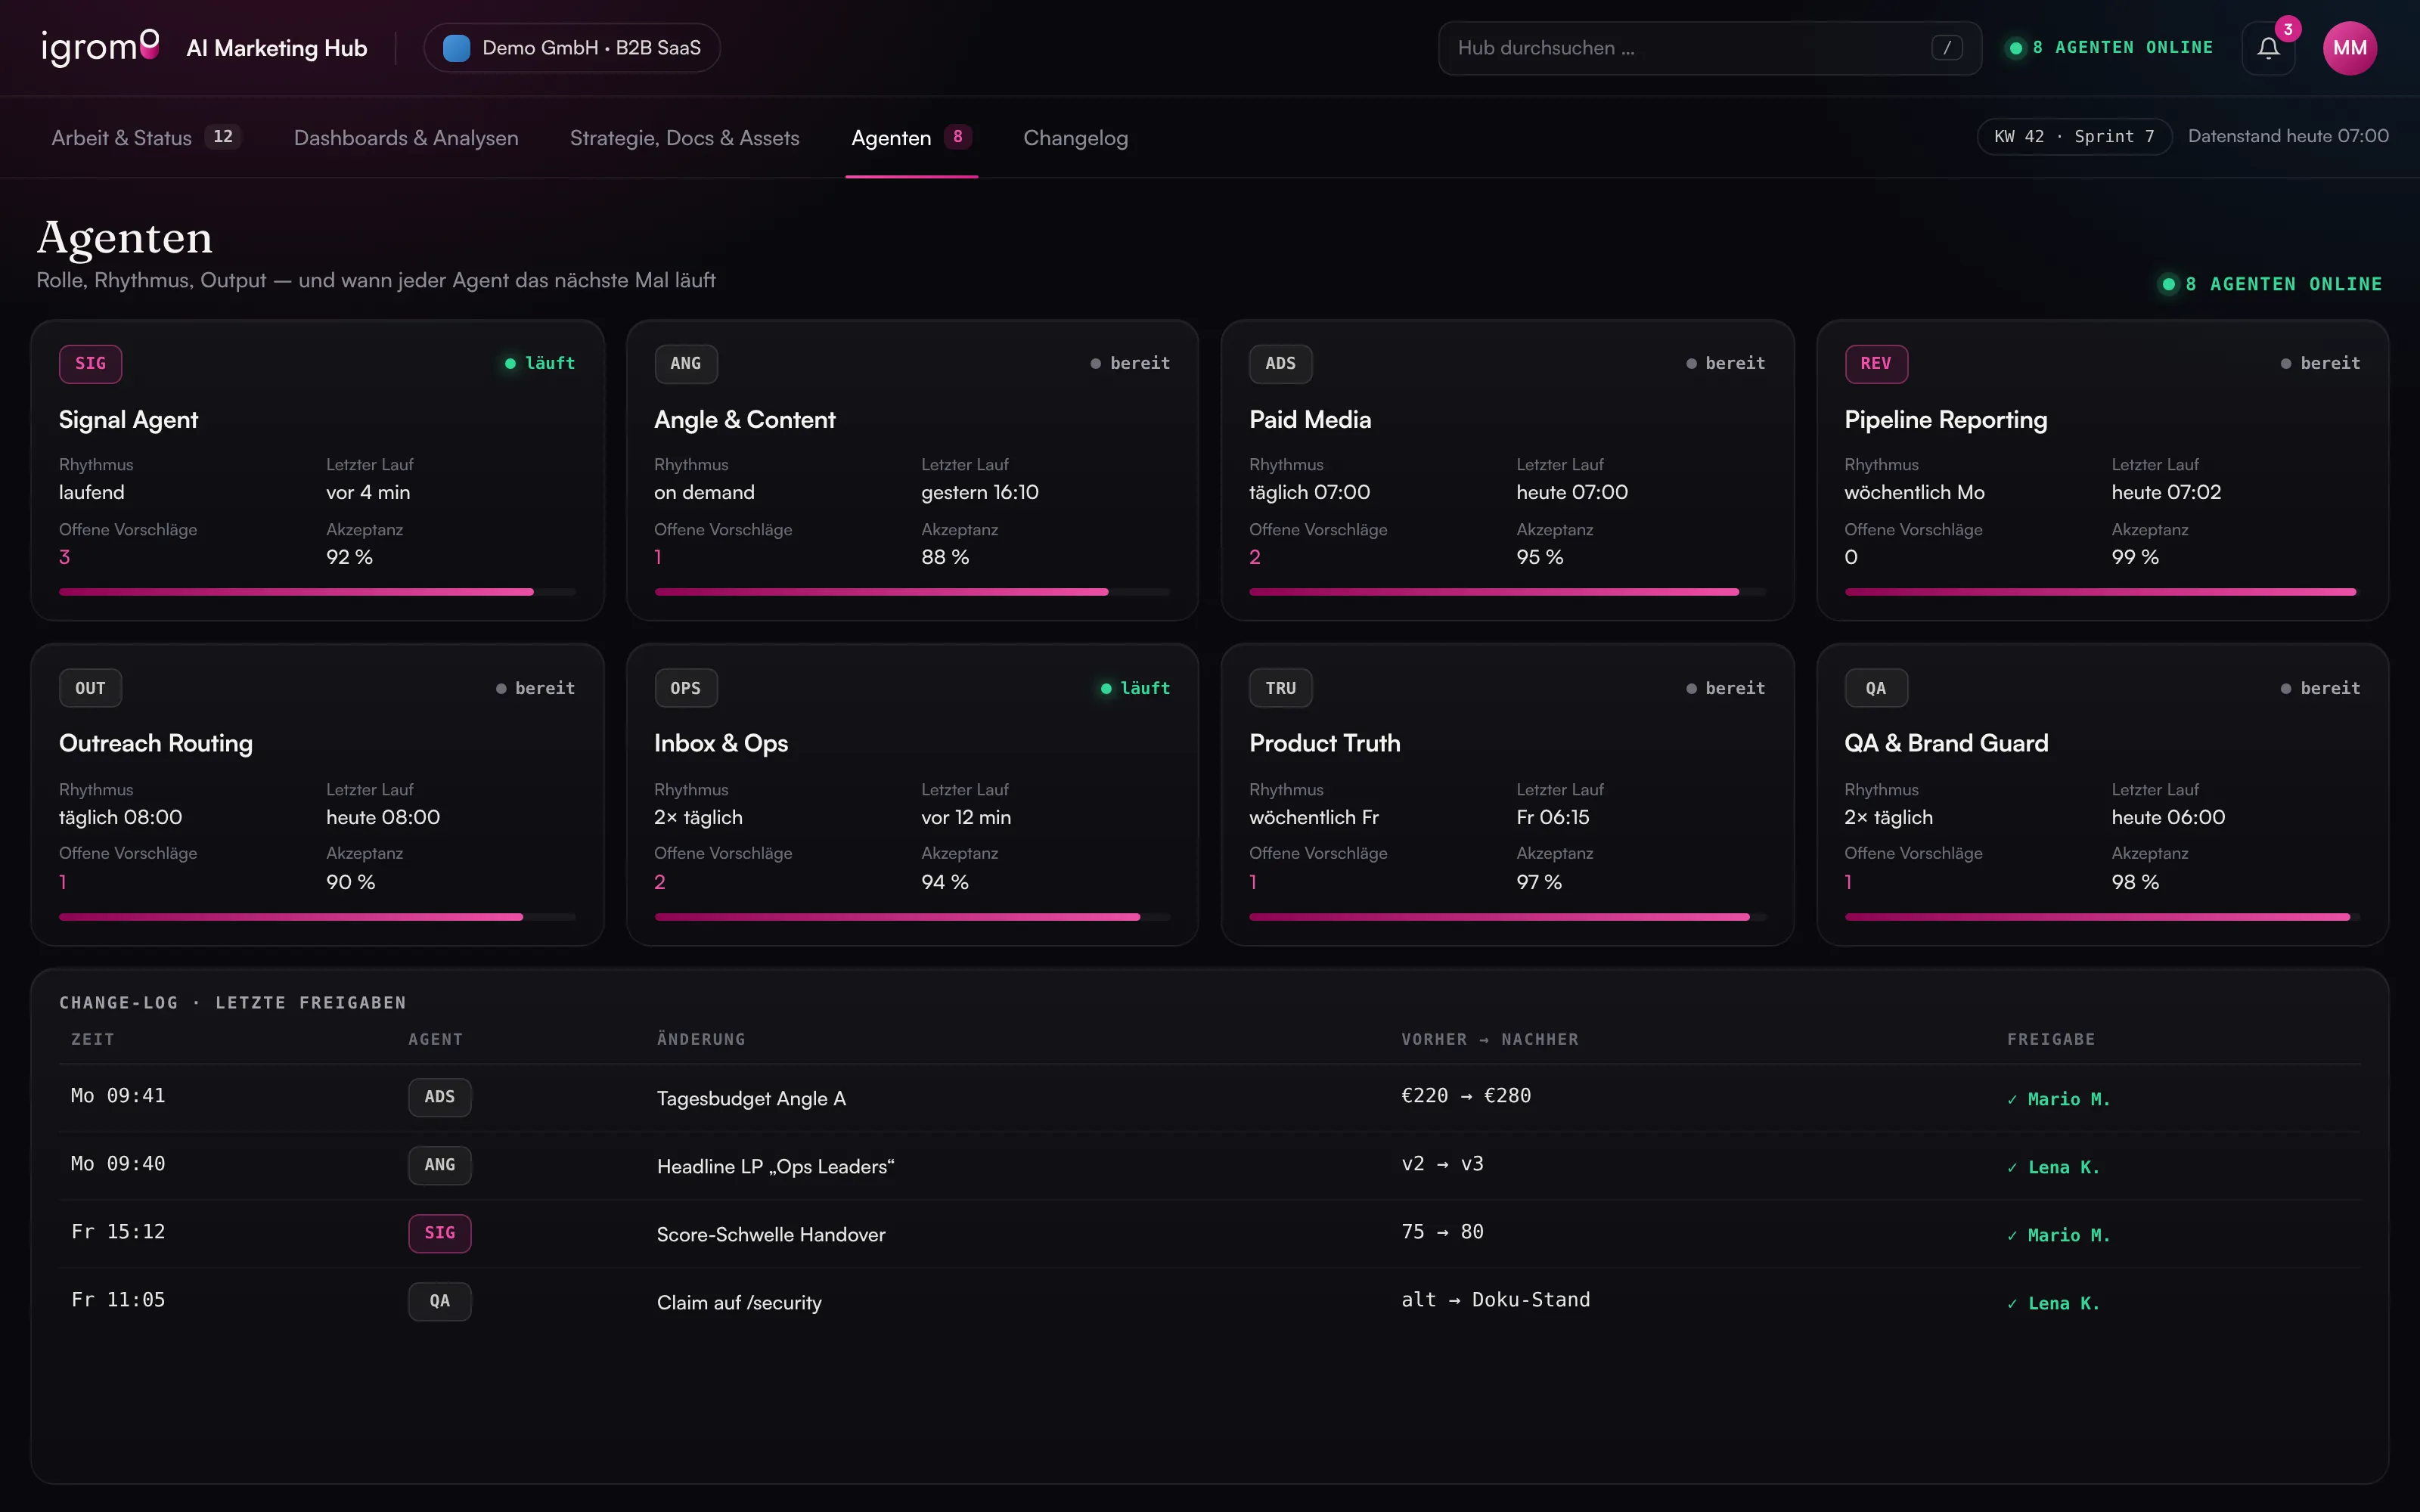This screenshot has width=2420, height=1512.
Task: Click the REV badge on Pipeline Reporting card
Action: click(1875, 363)
